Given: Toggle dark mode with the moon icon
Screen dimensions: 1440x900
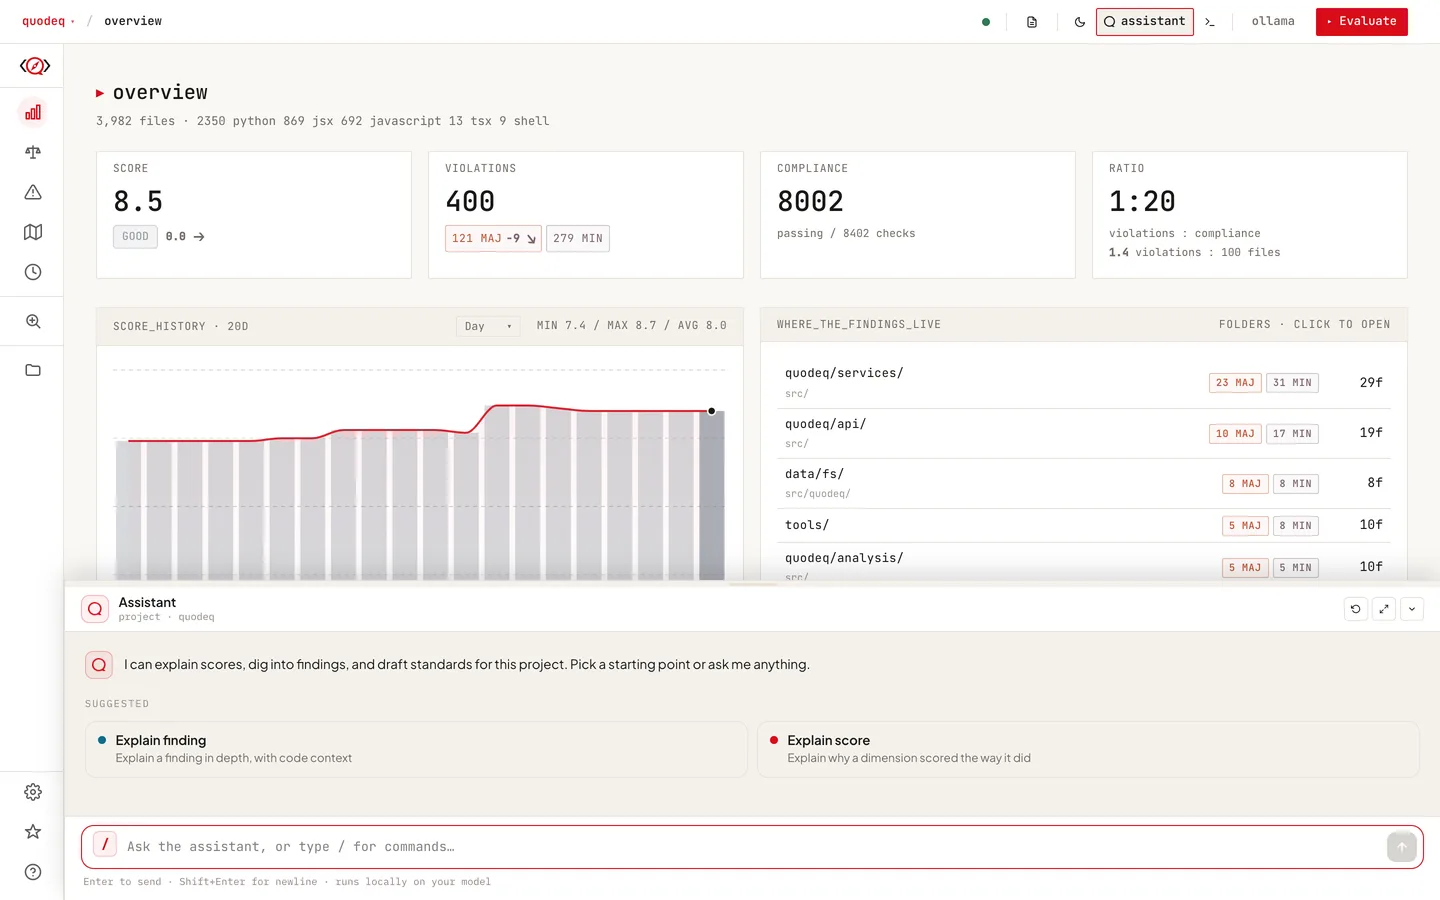Looking at the screenshot, I should [1080, 22].
